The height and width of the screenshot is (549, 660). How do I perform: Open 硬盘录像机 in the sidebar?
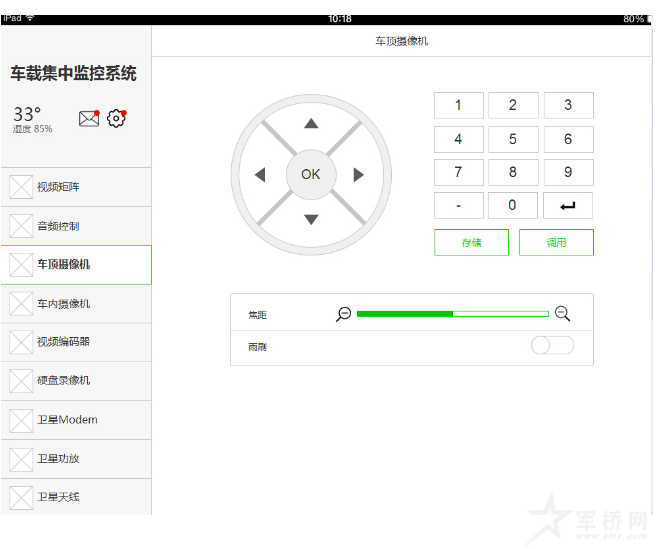(75, 381)
